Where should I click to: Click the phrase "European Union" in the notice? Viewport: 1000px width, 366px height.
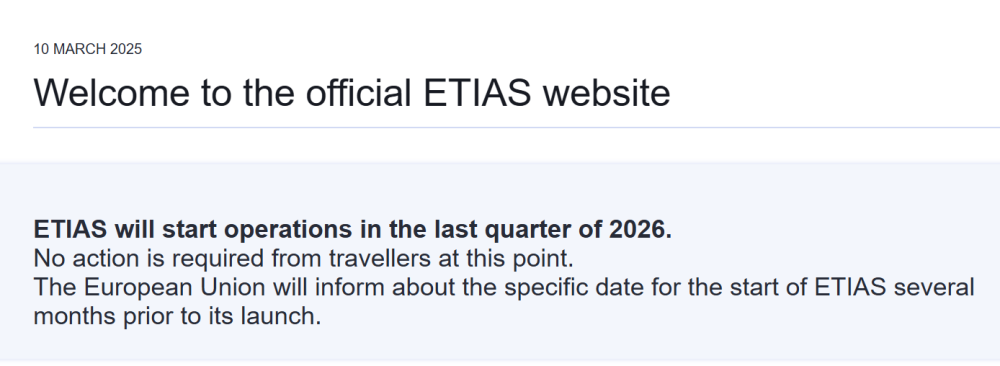click(x=175, y=287)
